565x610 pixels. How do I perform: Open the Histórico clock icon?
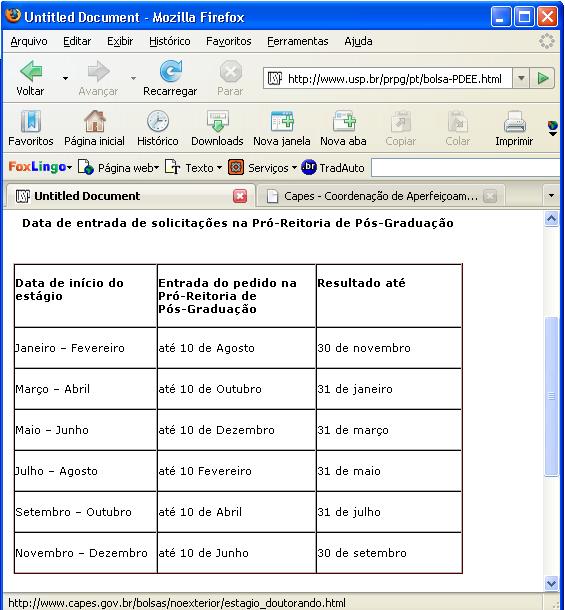point(158,121)
